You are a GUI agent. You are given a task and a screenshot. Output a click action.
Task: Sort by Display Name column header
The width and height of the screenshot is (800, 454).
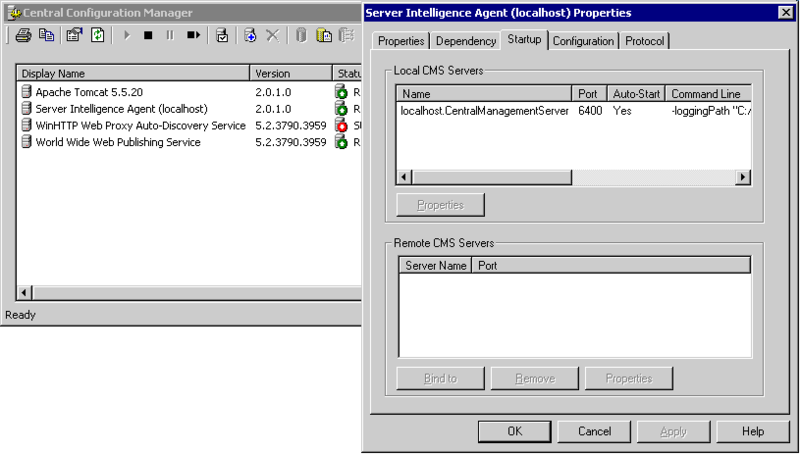[x=133, y=73]
